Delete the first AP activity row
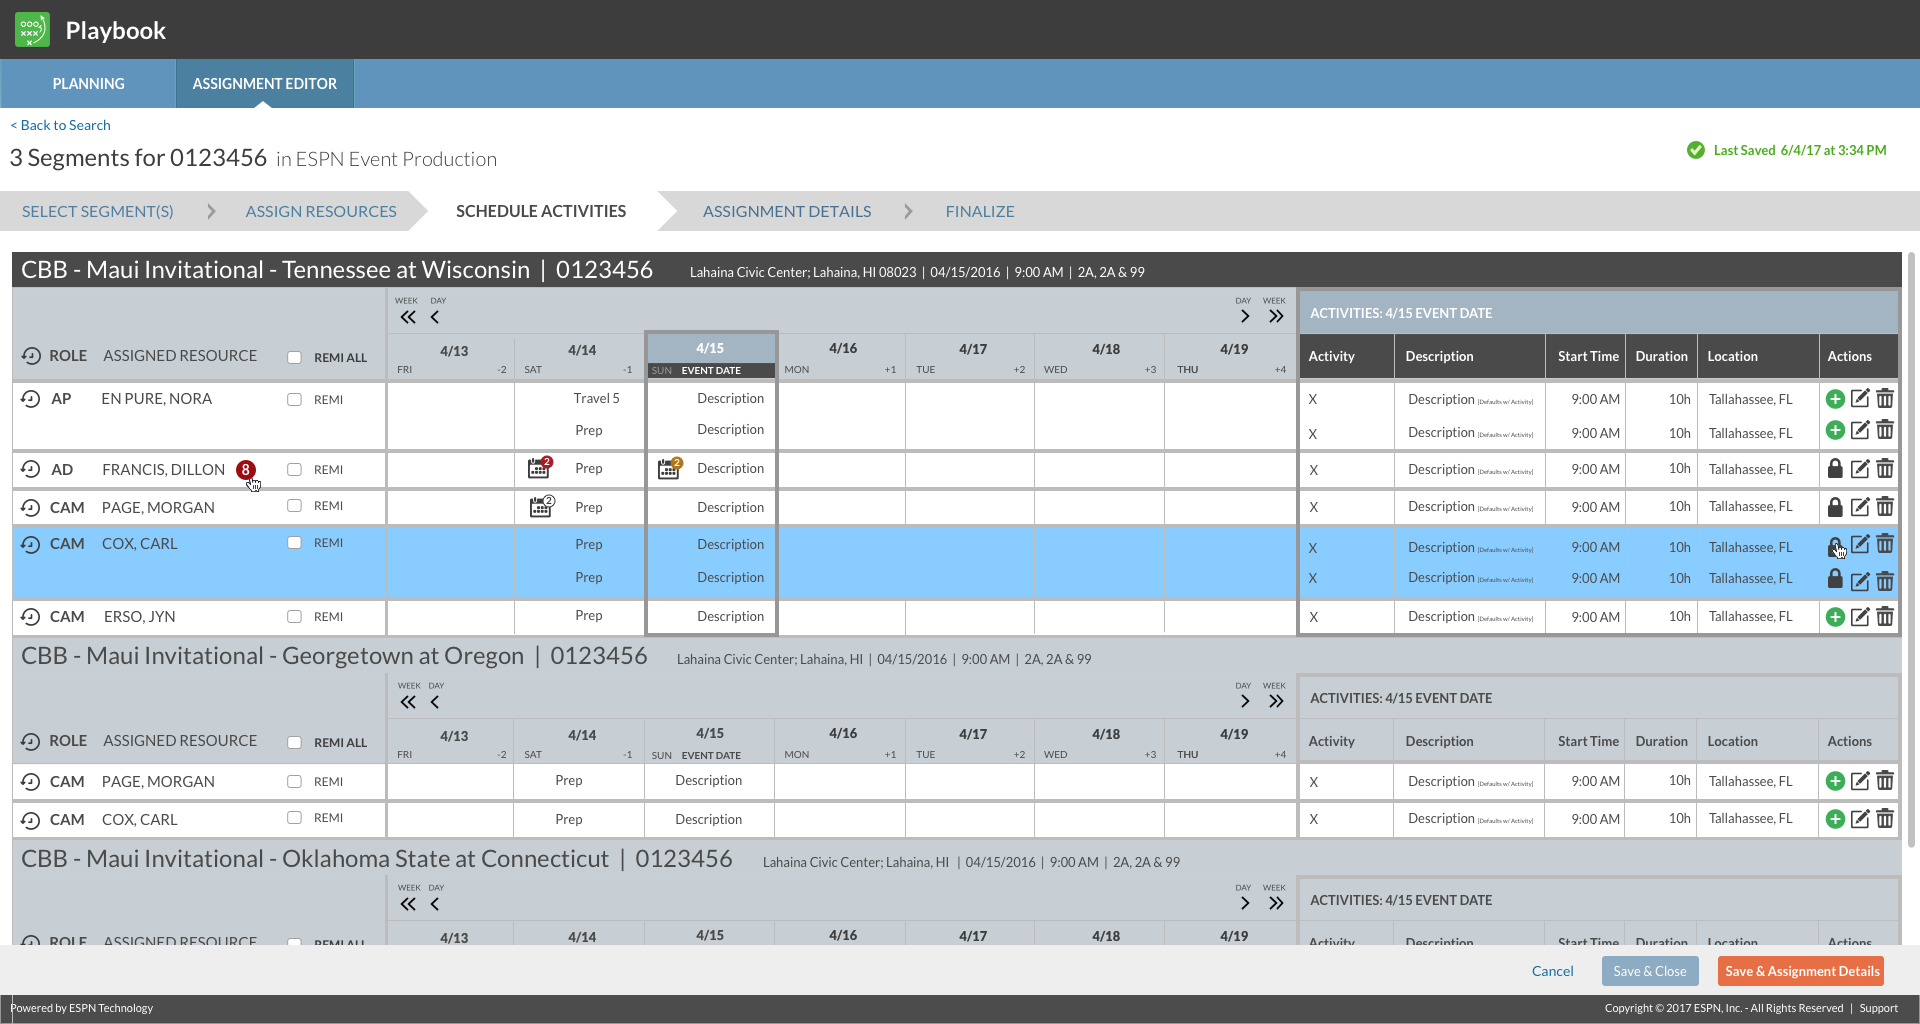Viewport: 1920px width, 1024px height. 1885,399
